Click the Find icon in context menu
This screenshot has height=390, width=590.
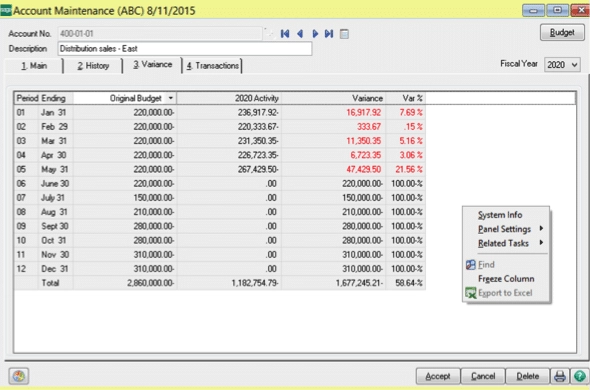471,265
